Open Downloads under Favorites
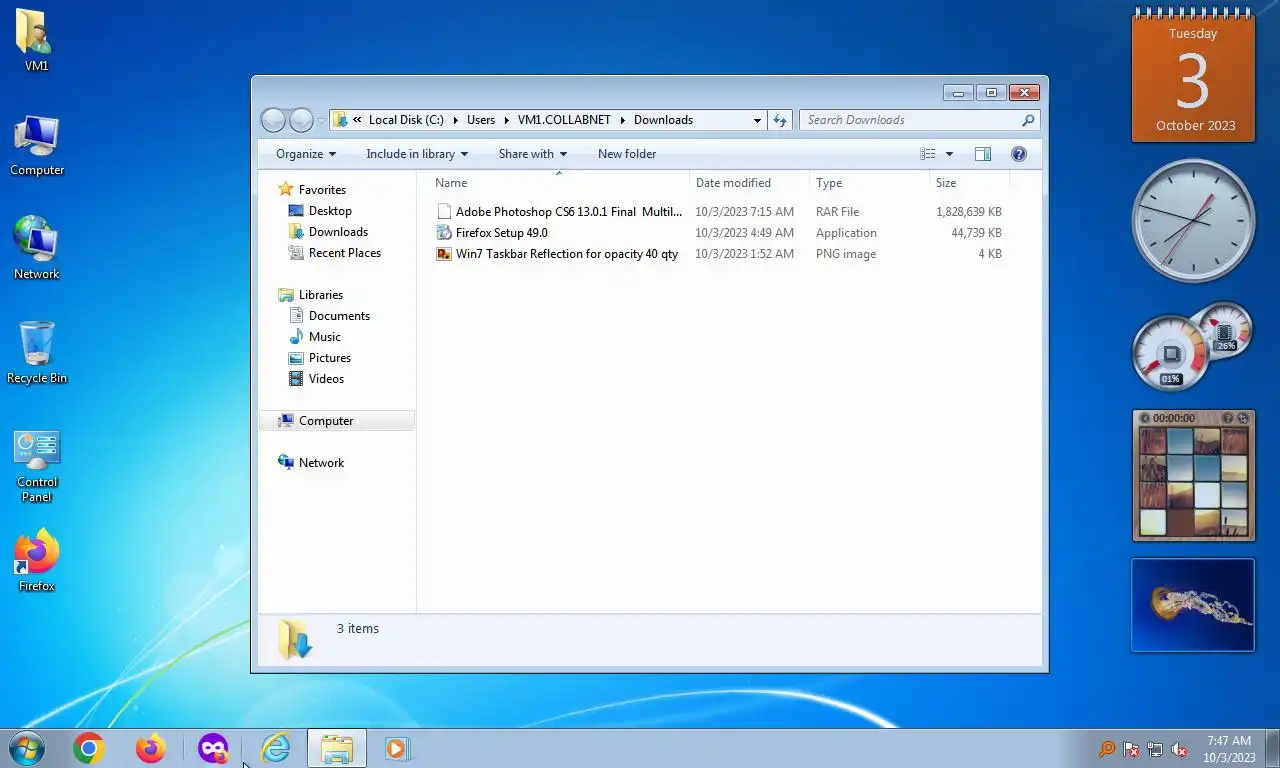 coord(338,232)
